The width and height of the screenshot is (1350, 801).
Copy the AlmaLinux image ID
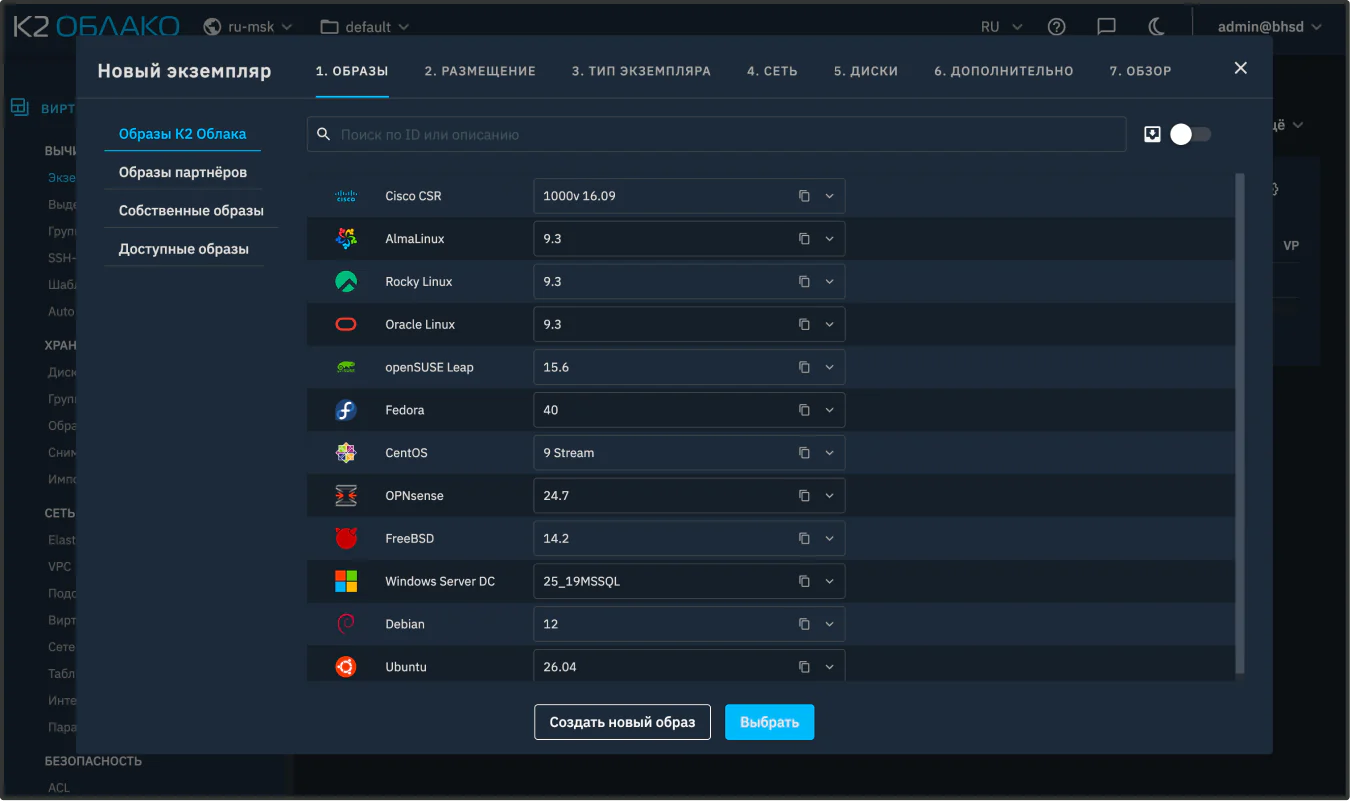pyautogui.click(x=804, y=239)
